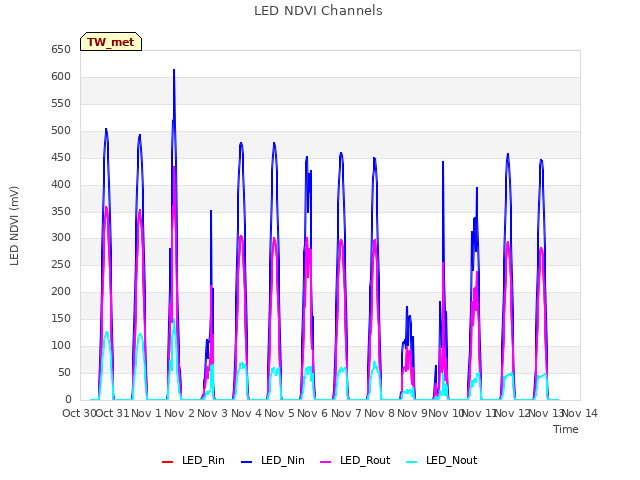
Task: Click the 200 y-axis tick label
Action: pyautogui.click(x=61, y=291)
